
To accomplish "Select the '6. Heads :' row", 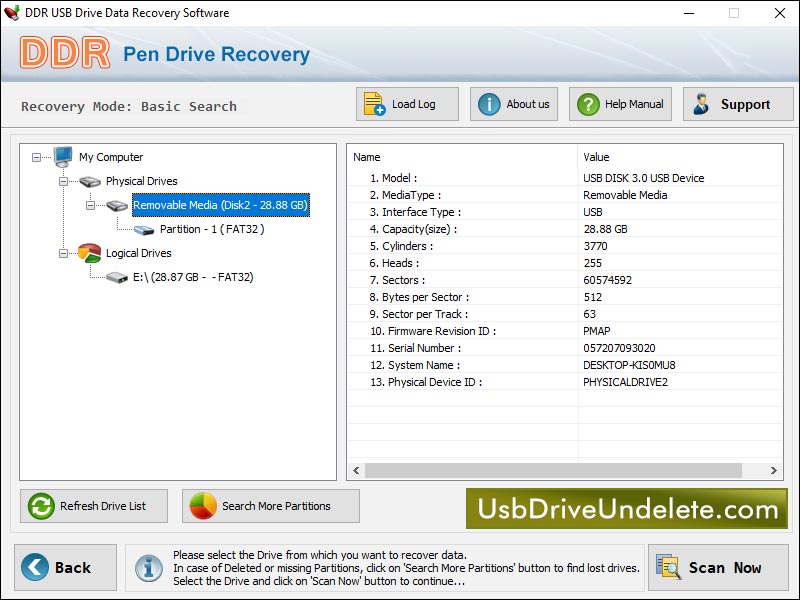I will click(565, 263).
